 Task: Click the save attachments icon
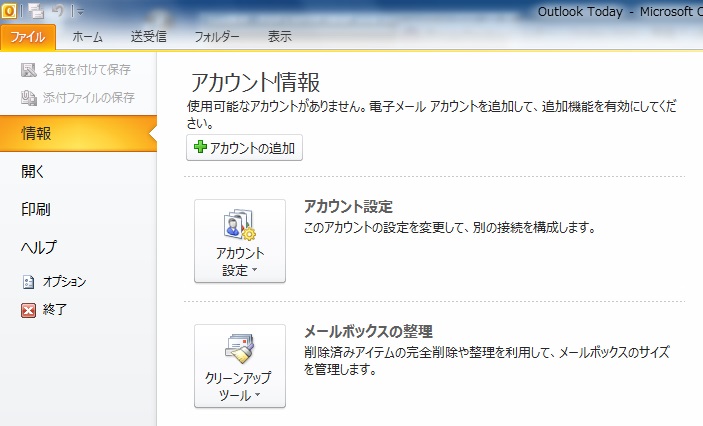point(29,98)
